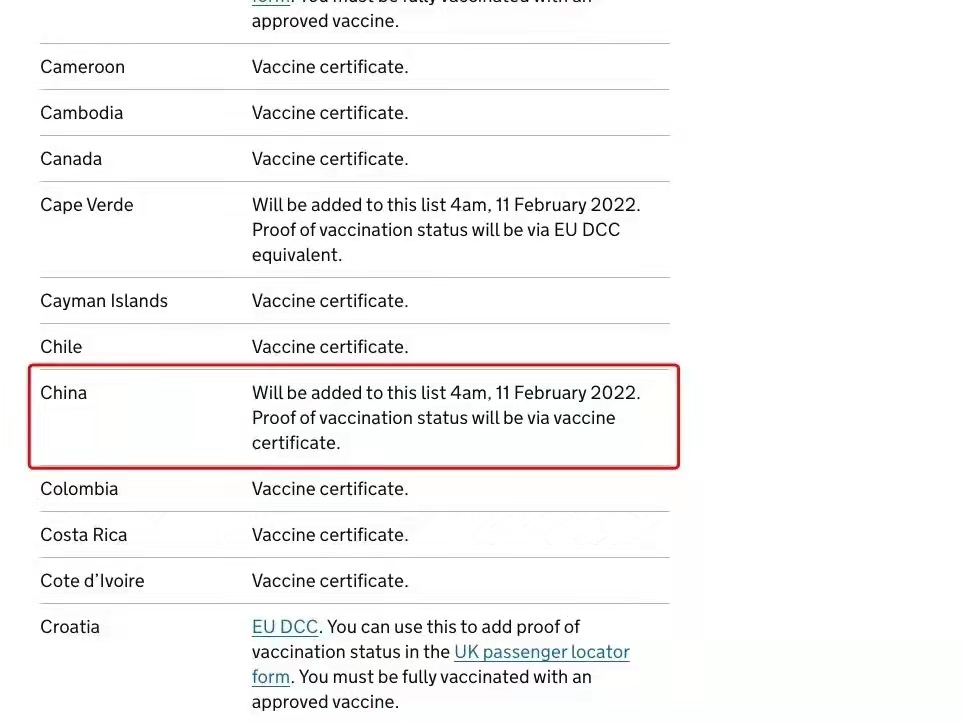The image size is (962, 724).
Task: Click 'Vaccine certificate.' text beside Cote d'Ivoire
Action: coord(330,581)
